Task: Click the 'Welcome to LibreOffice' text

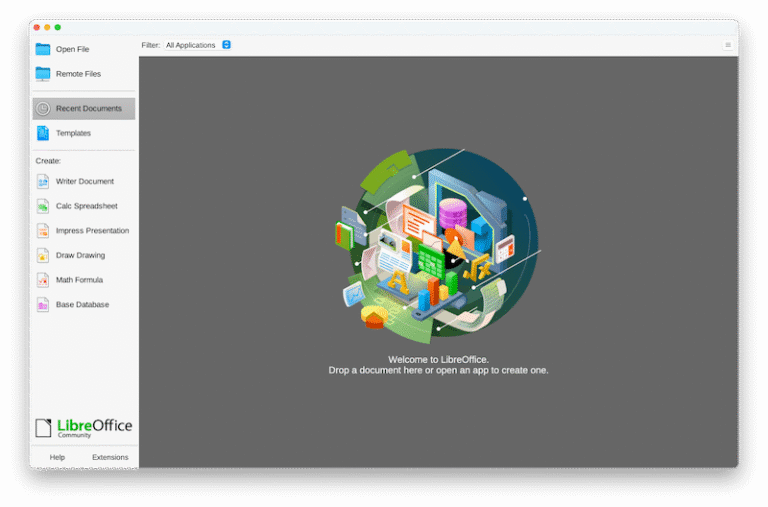Action: 438,359
